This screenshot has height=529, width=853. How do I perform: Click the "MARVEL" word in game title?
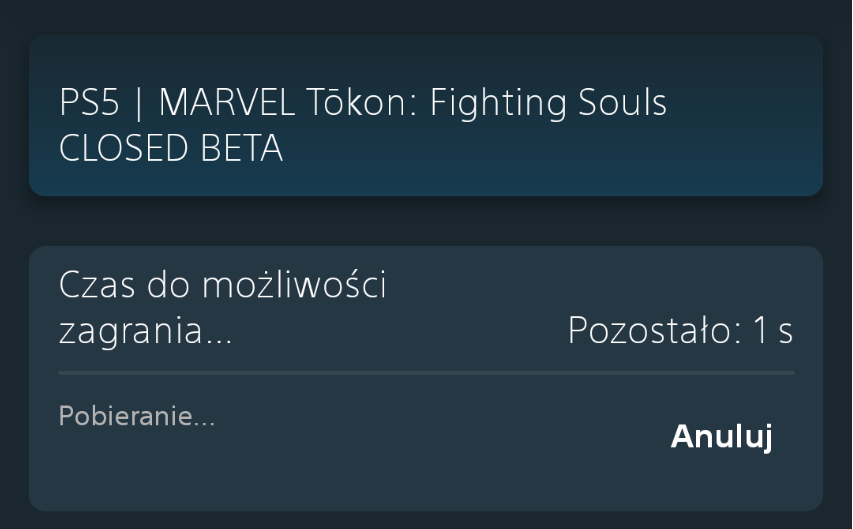[x=227, y=103]
